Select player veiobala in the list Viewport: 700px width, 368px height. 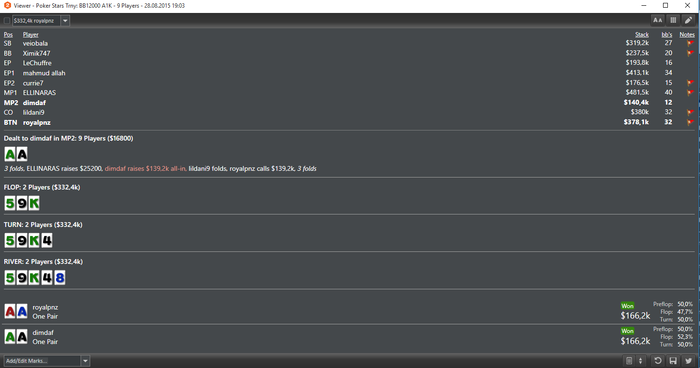(x=35, y=43)
